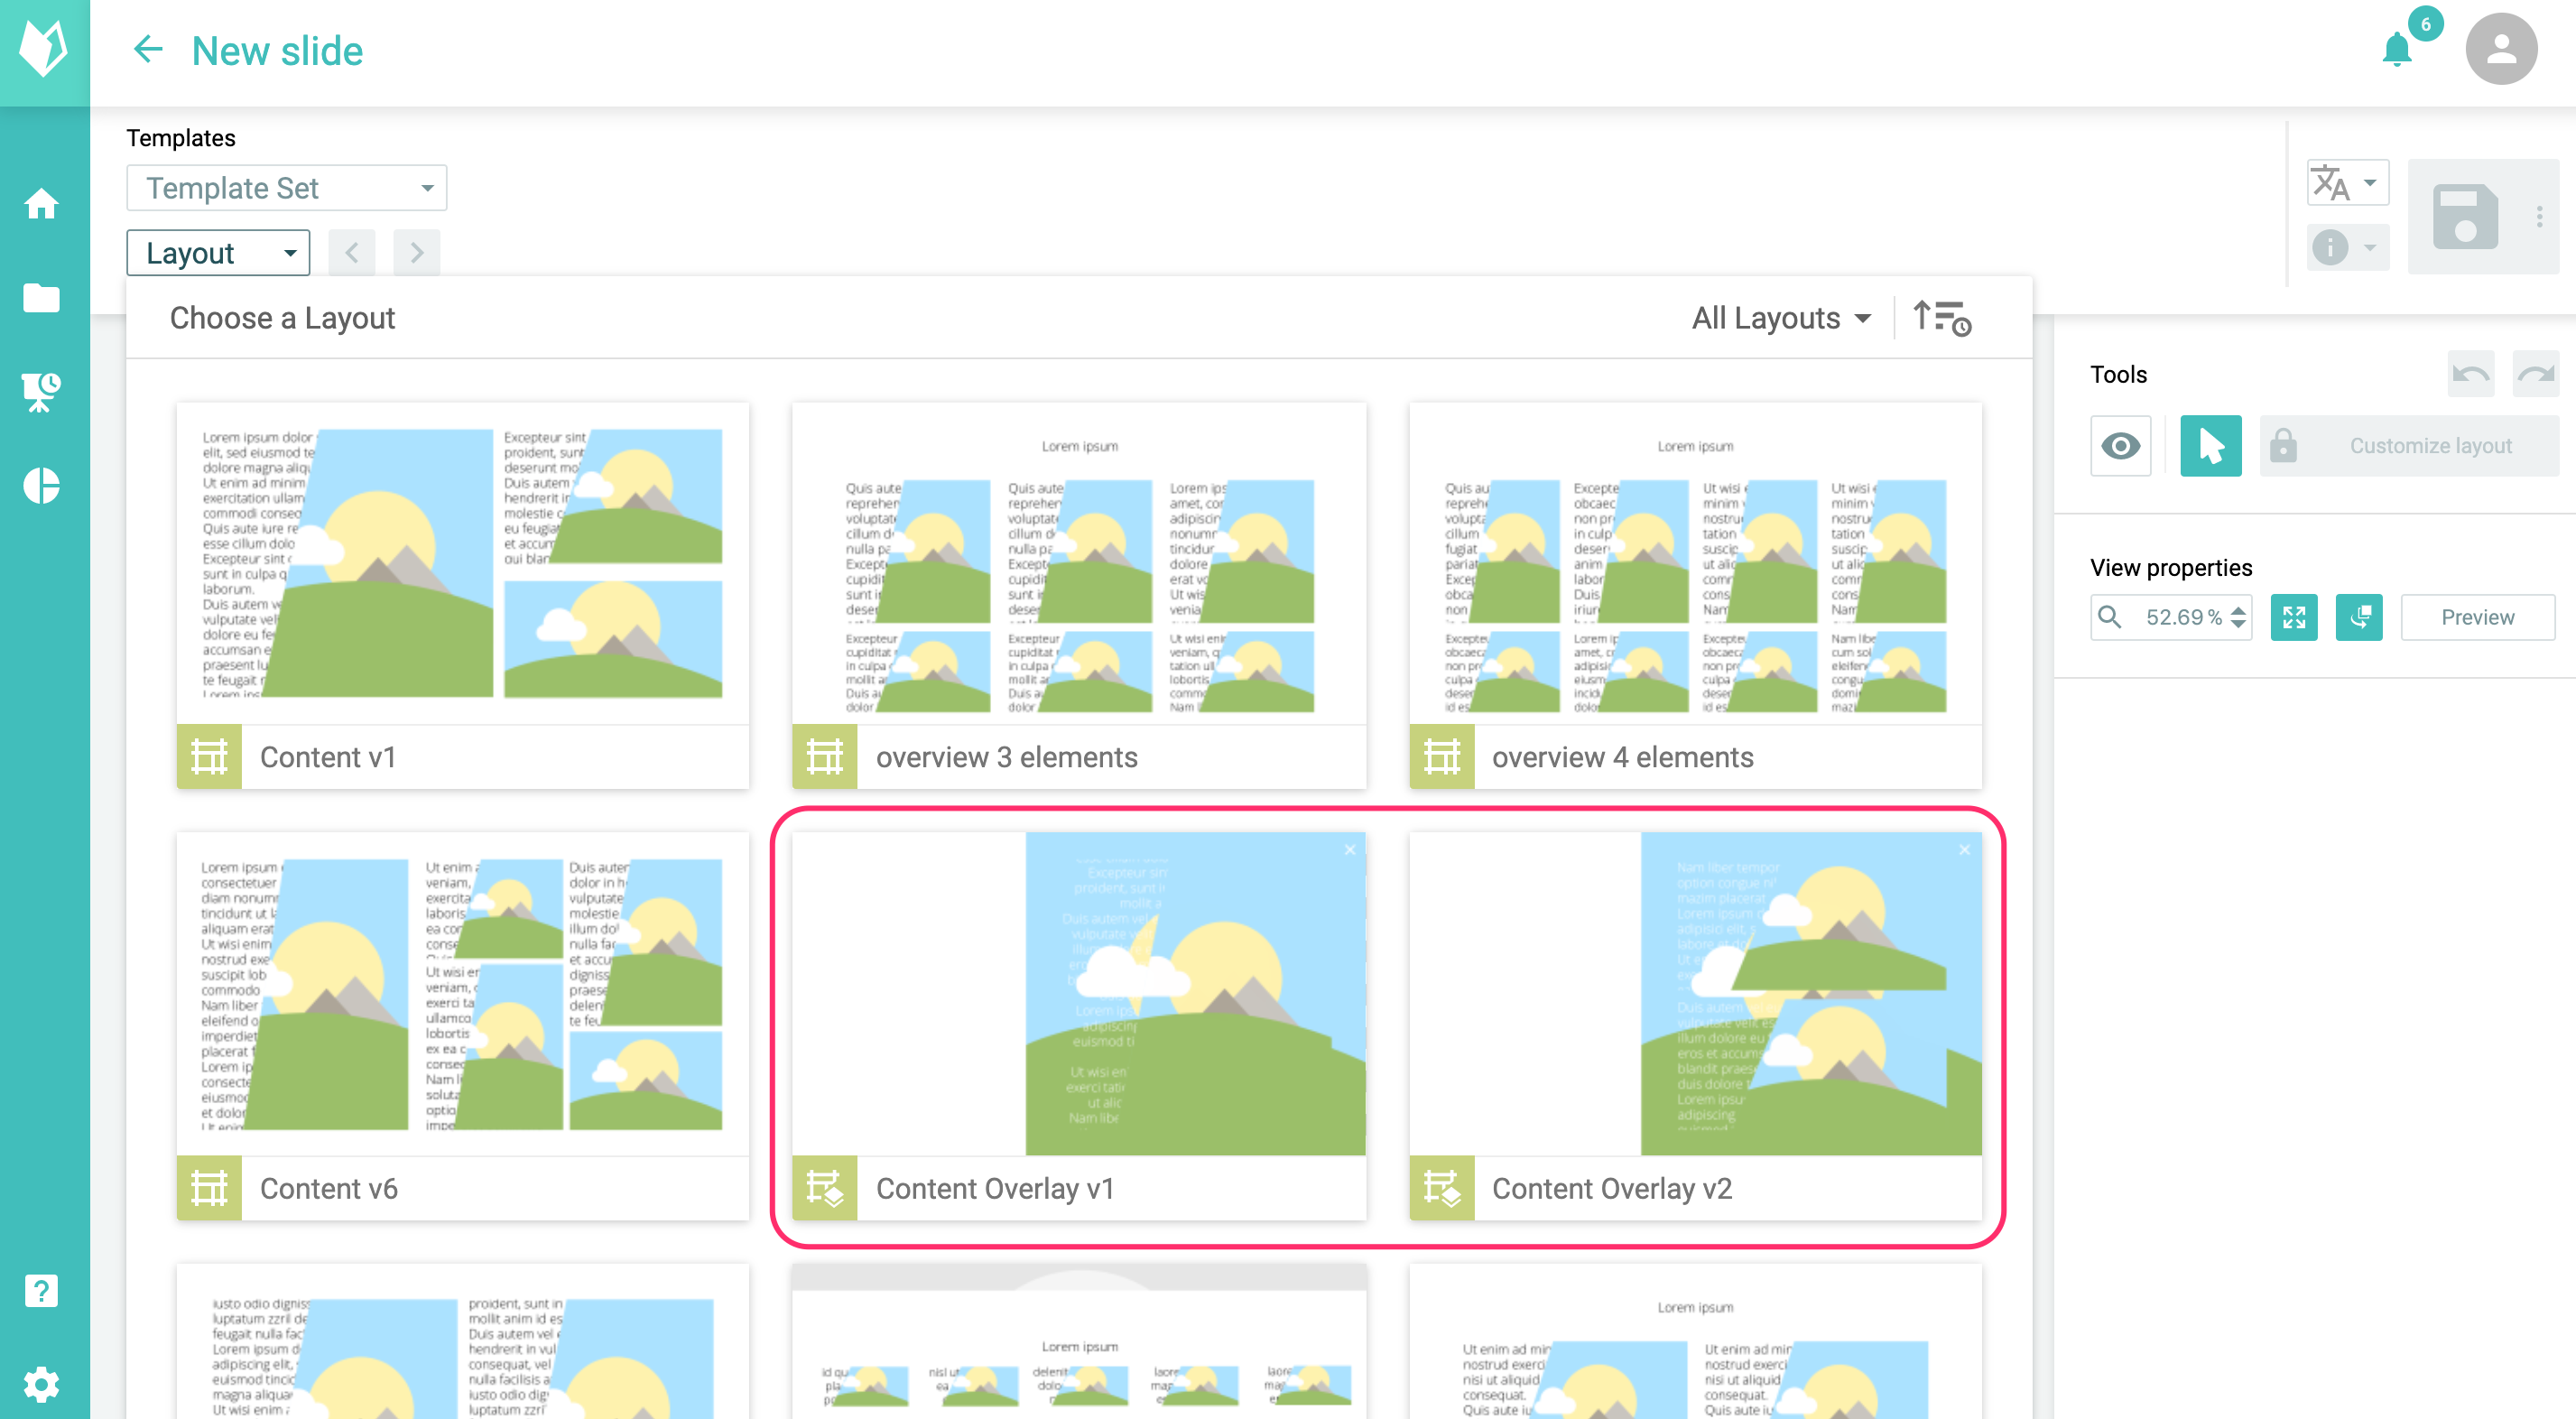
Task: Click the New slide title
Action: 277,50
